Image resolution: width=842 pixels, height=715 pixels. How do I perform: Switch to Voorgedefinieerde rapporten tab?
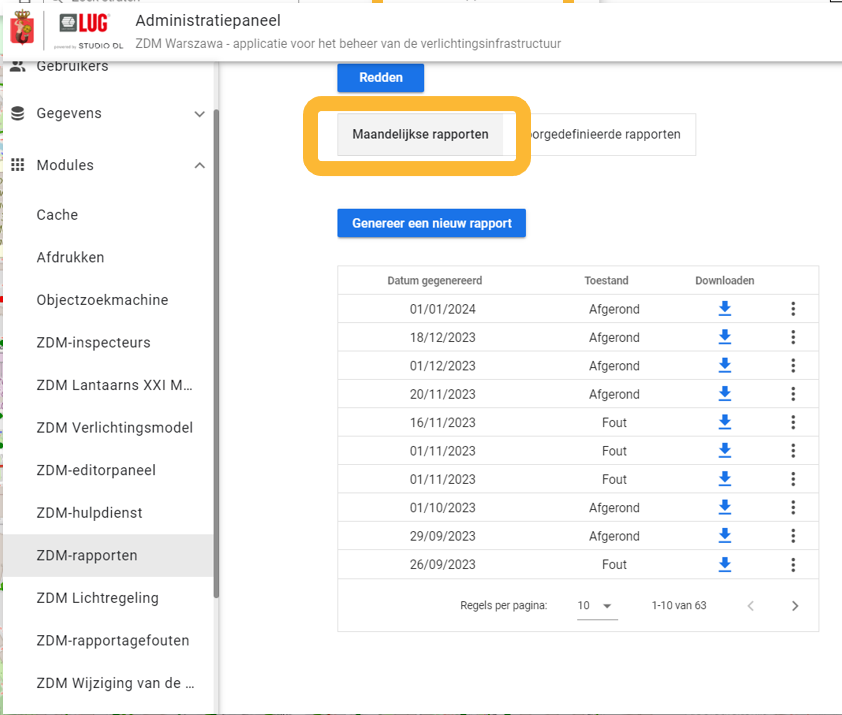(x=606, y=134)
